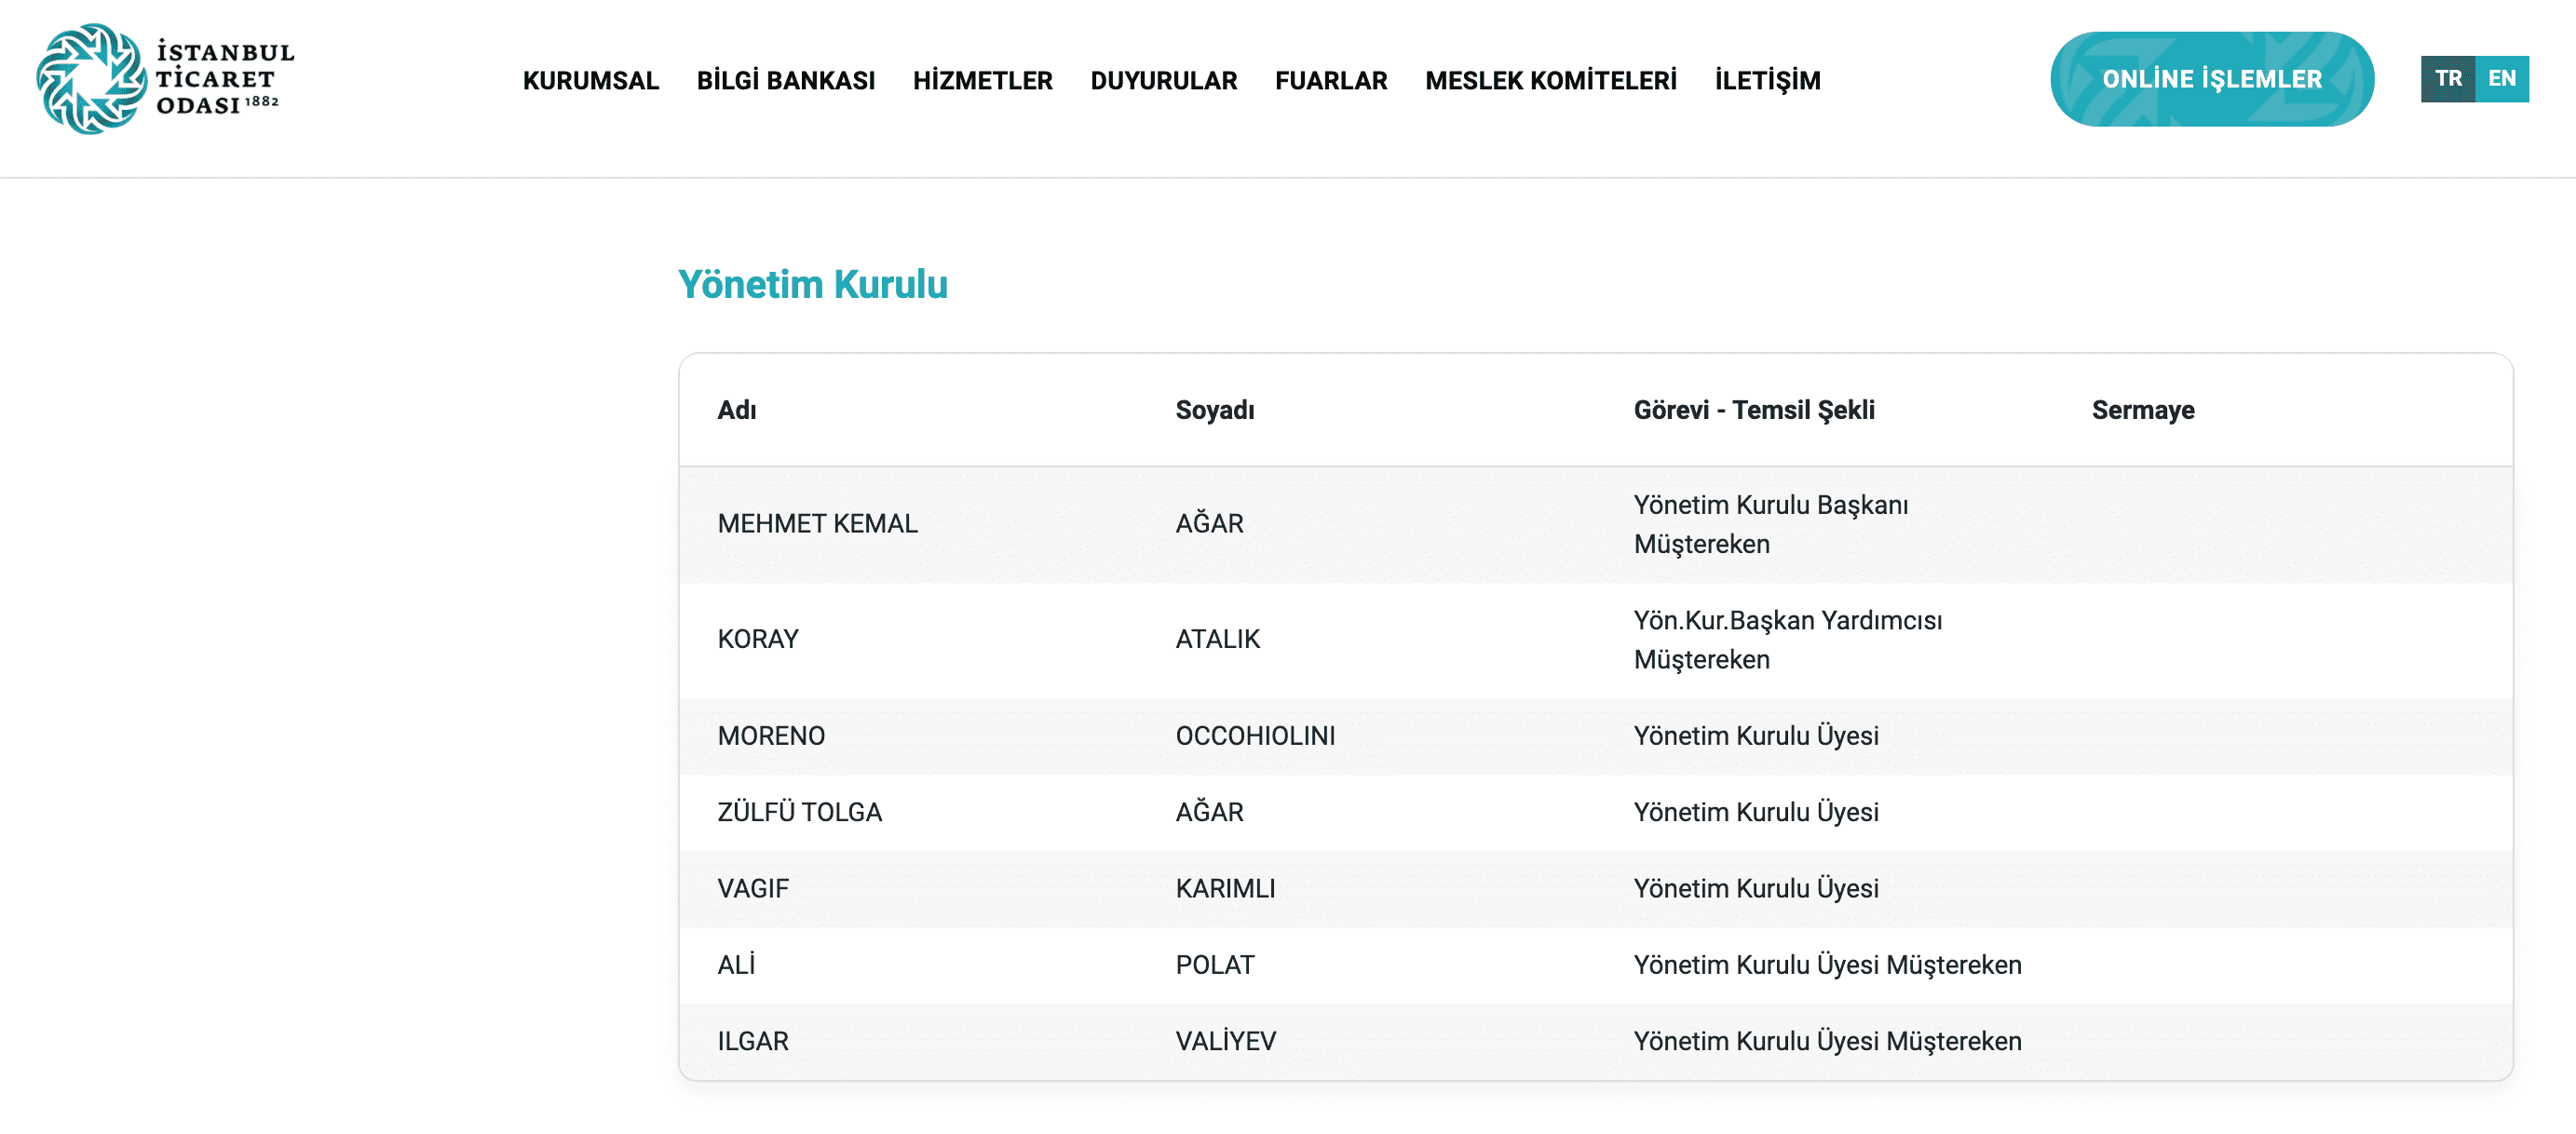
Task: Select Yönetim Kurulu Üyesi Müştereken in ILGAR row
Action: pyautogui.click(x=1827, y=1042)
